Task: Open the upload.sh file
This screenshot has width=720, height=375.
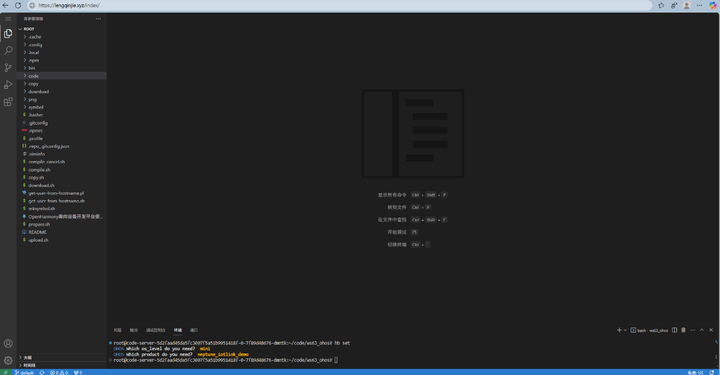Action: (x=62, y=240)
